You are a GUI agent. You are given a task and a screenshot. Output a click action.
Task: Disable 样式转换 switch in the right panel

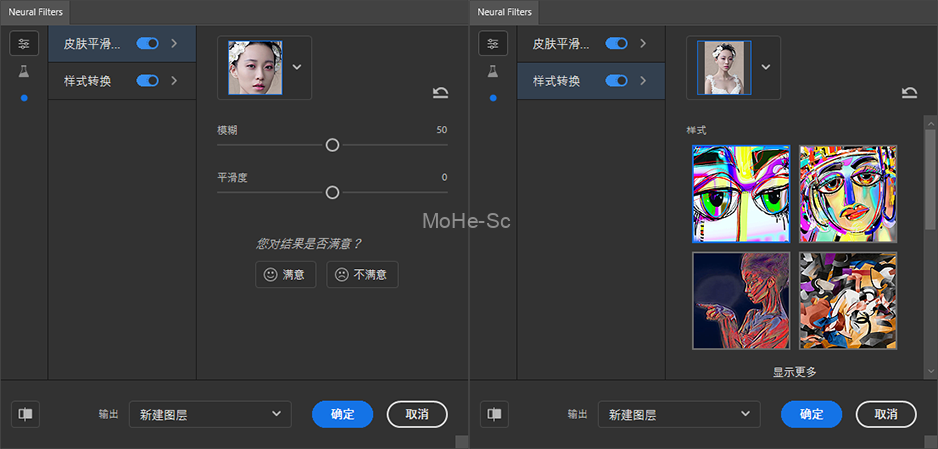(617, 81)
